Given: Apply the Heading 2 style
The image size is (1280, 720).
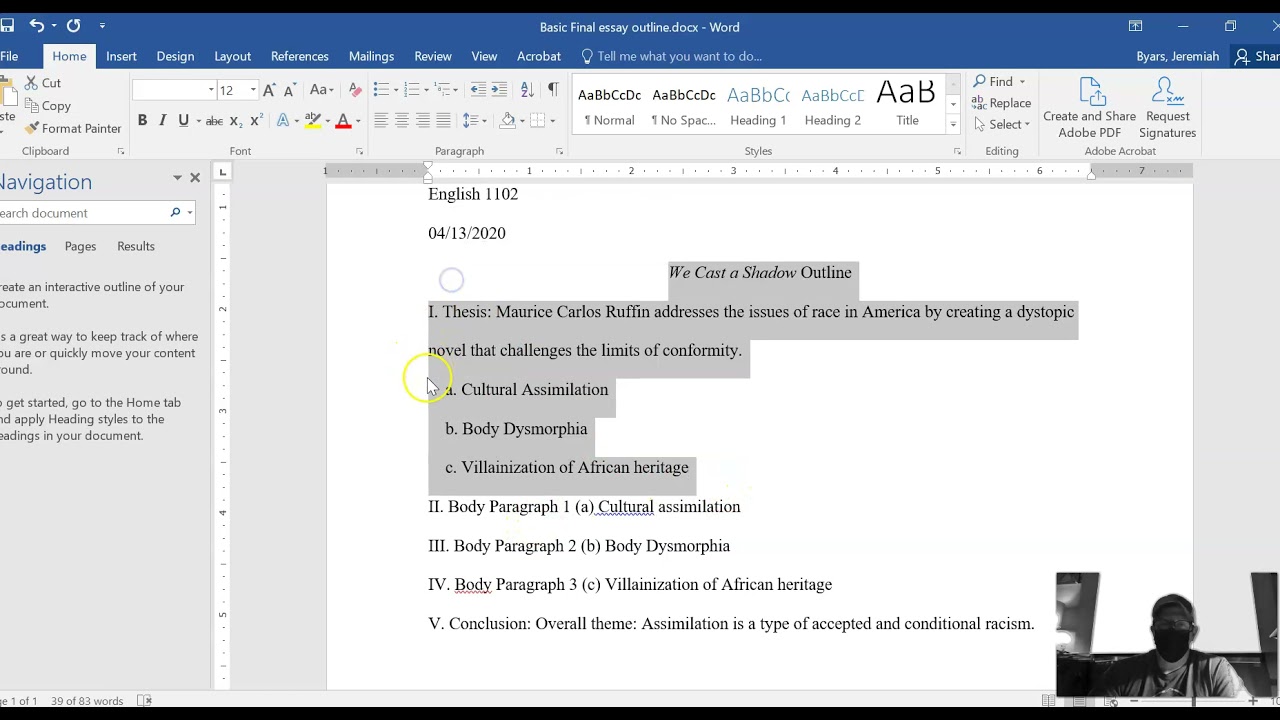Looking at the screenshot, I should point(832,105).
